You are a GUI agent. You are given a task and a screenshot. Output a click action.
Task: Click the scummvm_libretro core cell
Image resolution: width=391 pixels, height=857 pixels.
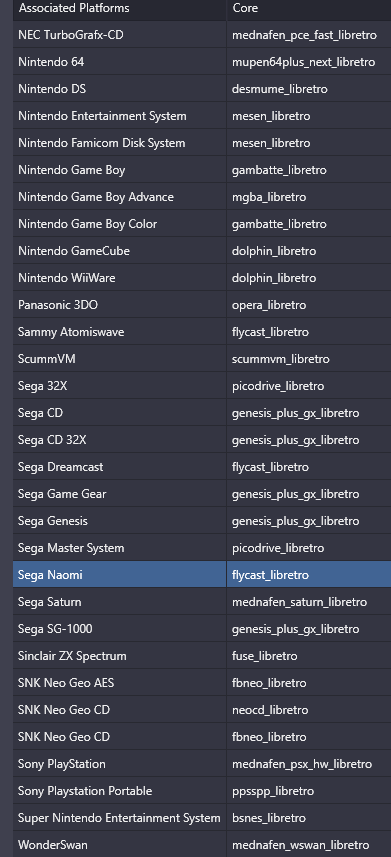(309, 359)
